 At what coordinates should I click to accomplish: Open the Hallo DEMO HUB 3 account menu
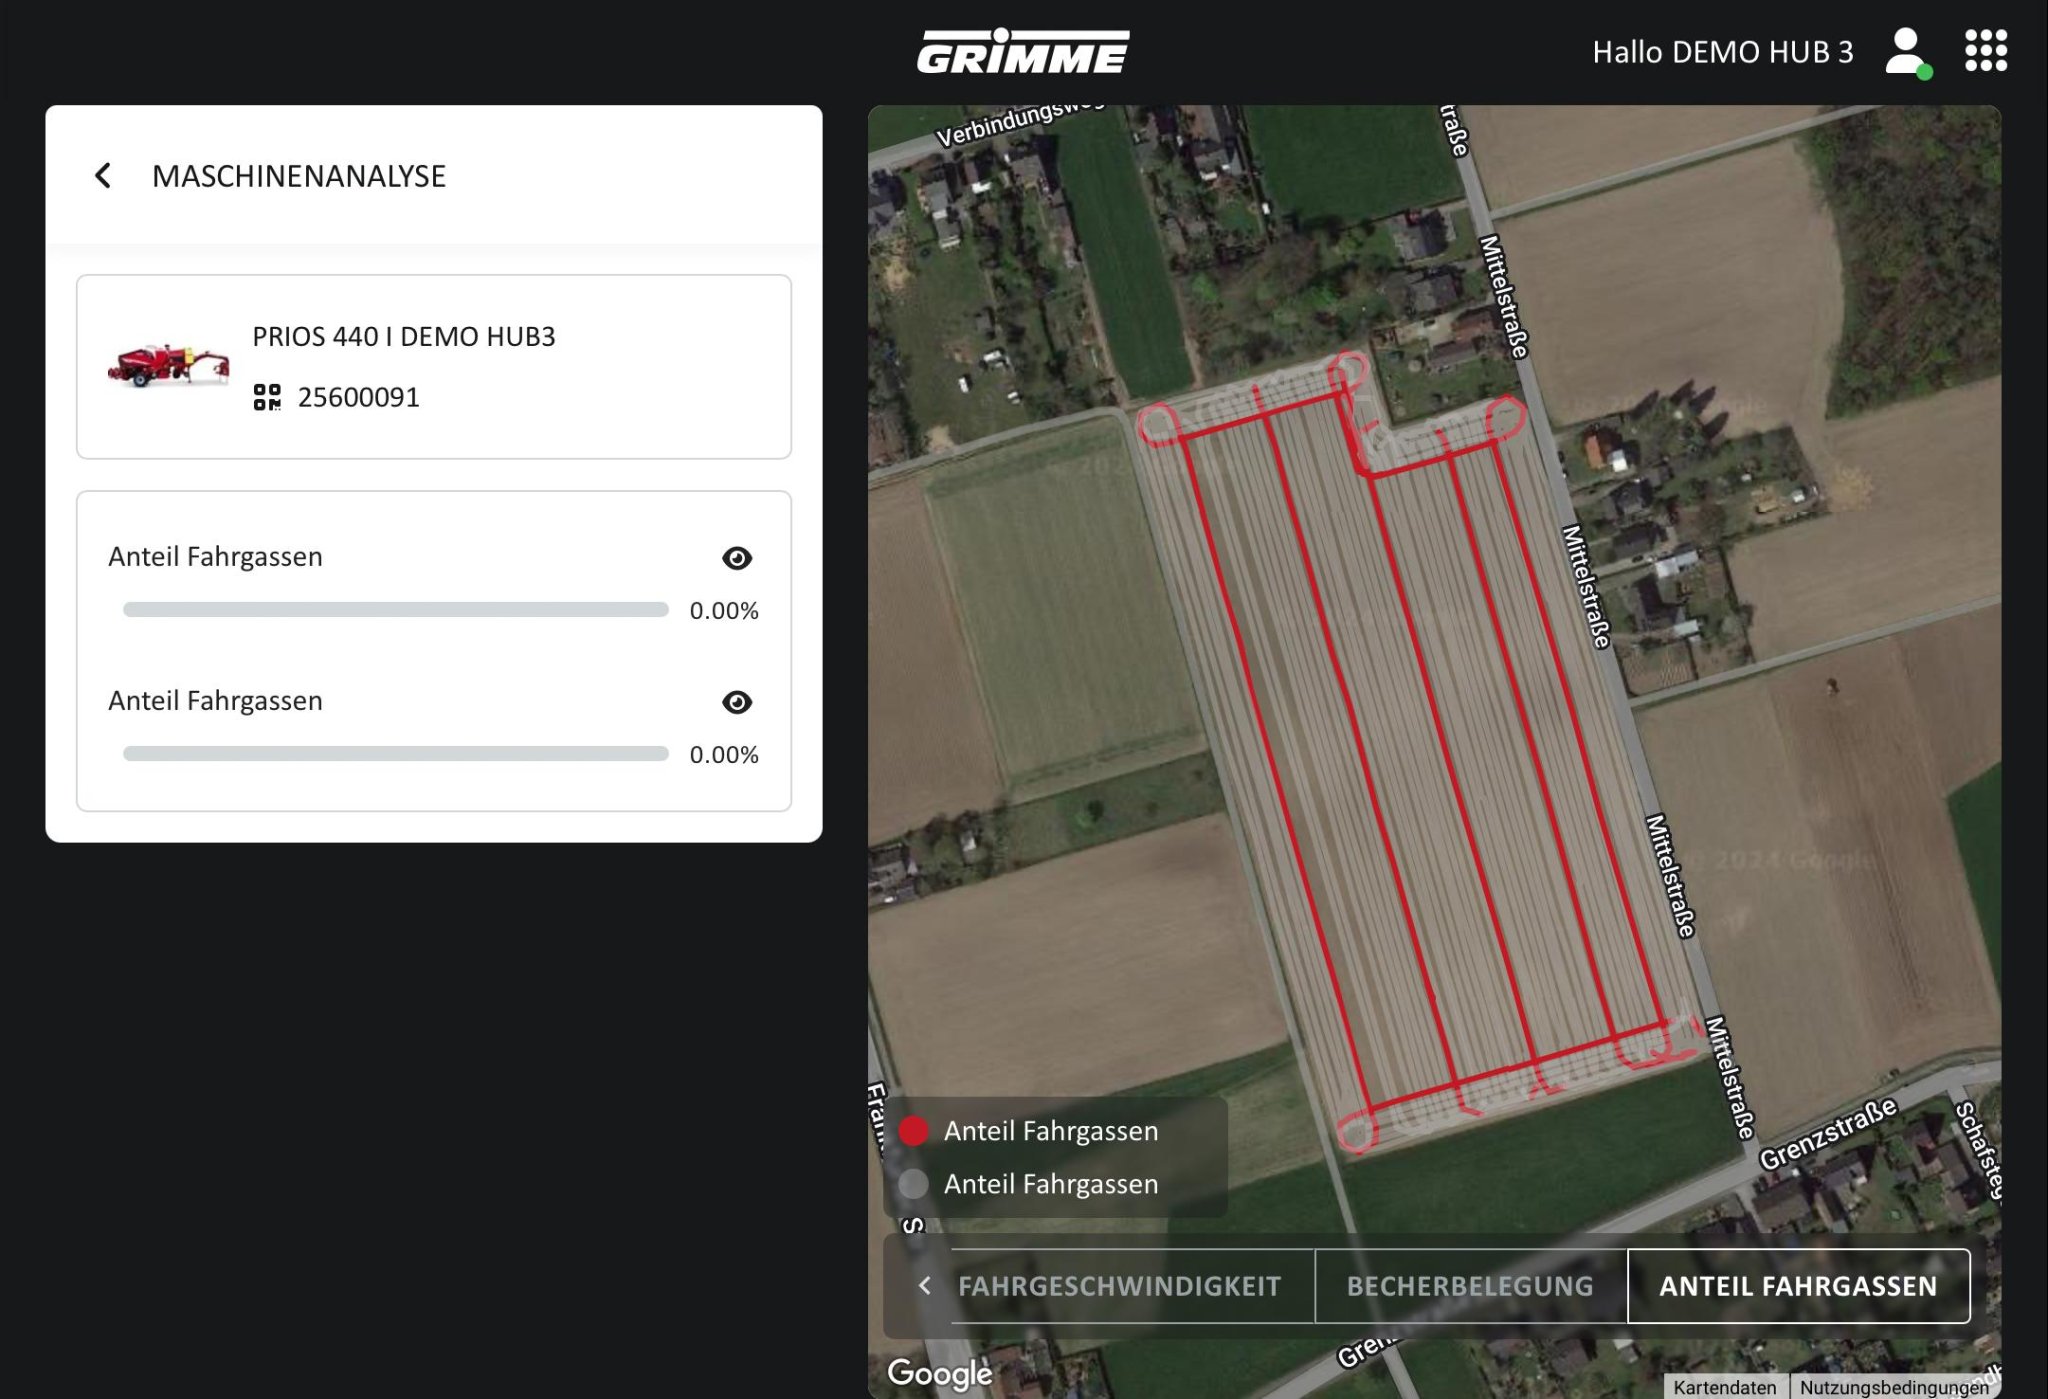click(x=1722, y=52)
